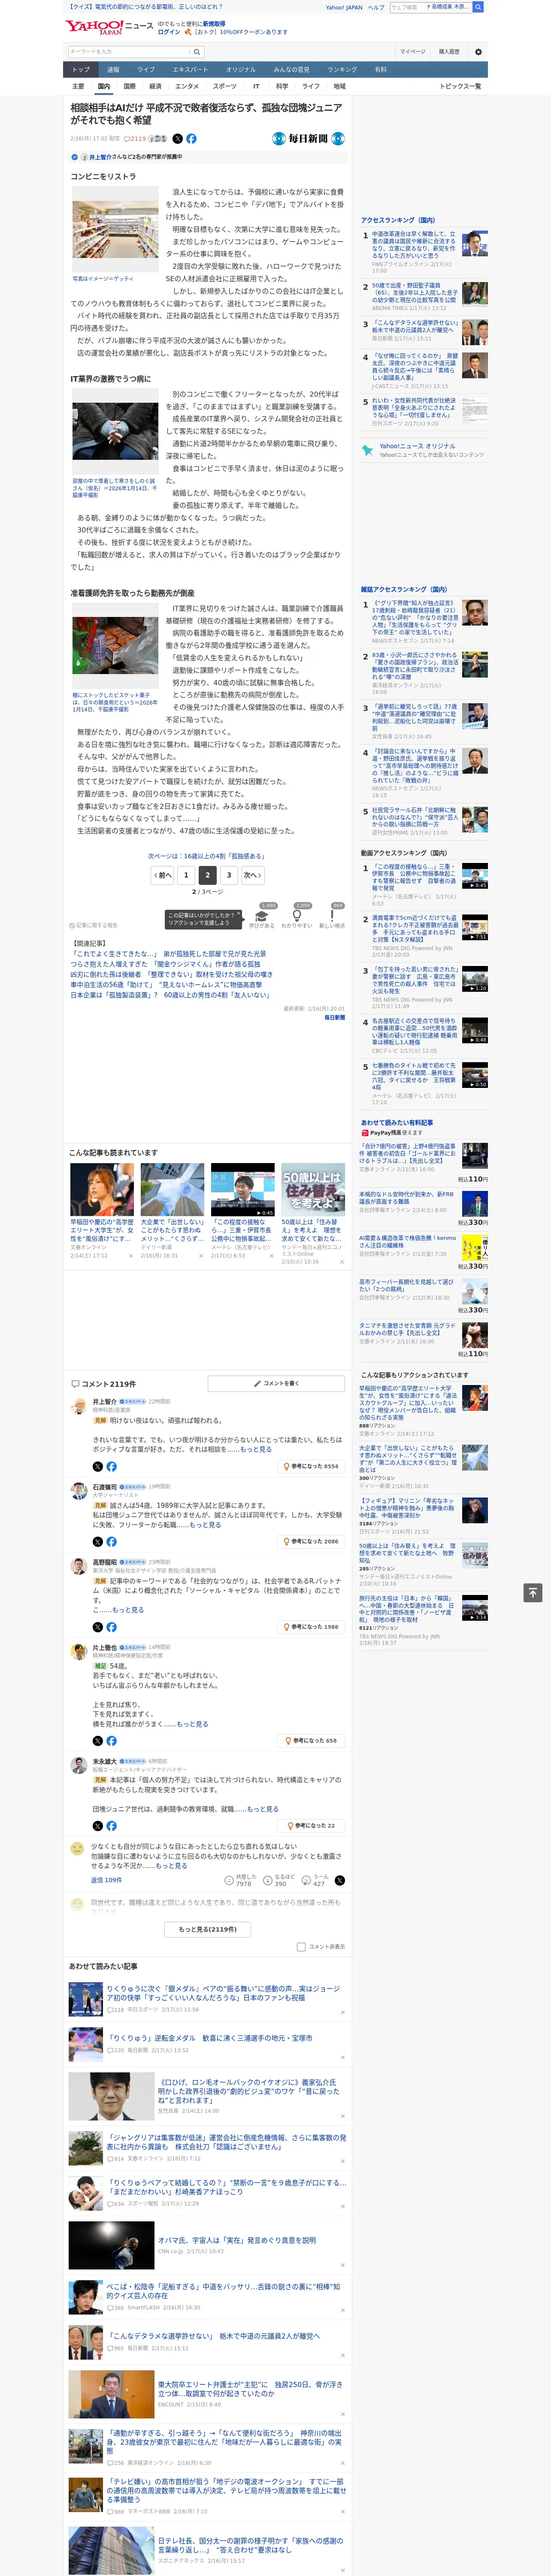This screenshot has height=2576, width=551.
Task: Click the 記事に関する報告 report icon link
Action: point(93,925)
